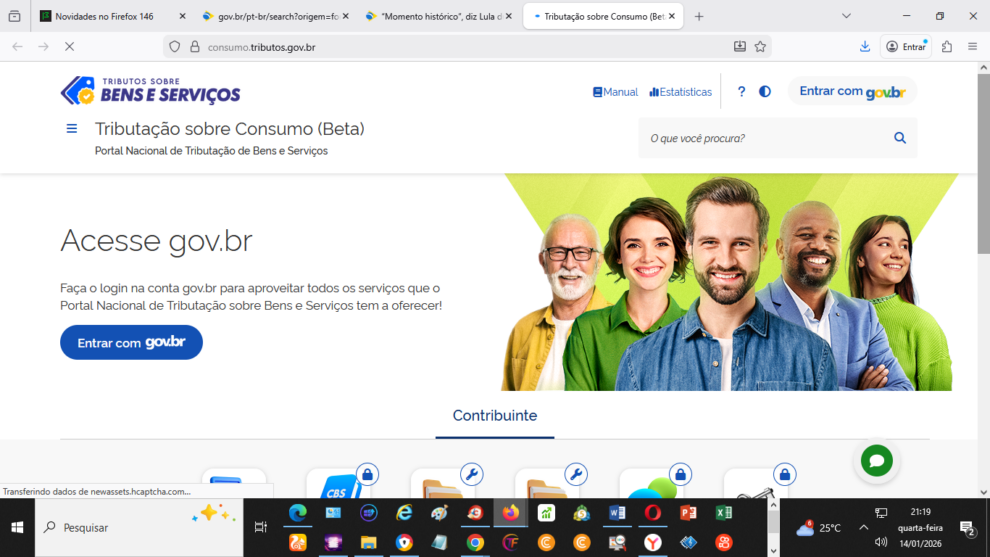Expand the list all tabs dropdown
The height and width of the screenshot is (557, 990).
point(846,16)
